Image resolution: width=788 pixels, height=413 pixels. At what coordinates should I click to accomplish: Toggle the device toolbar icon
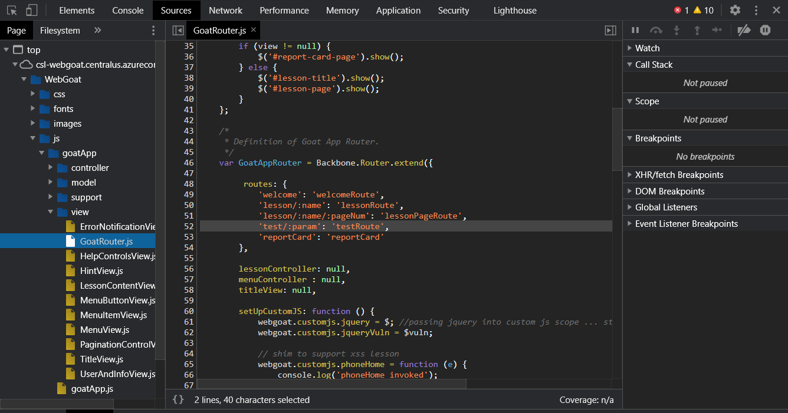(32, 10)
